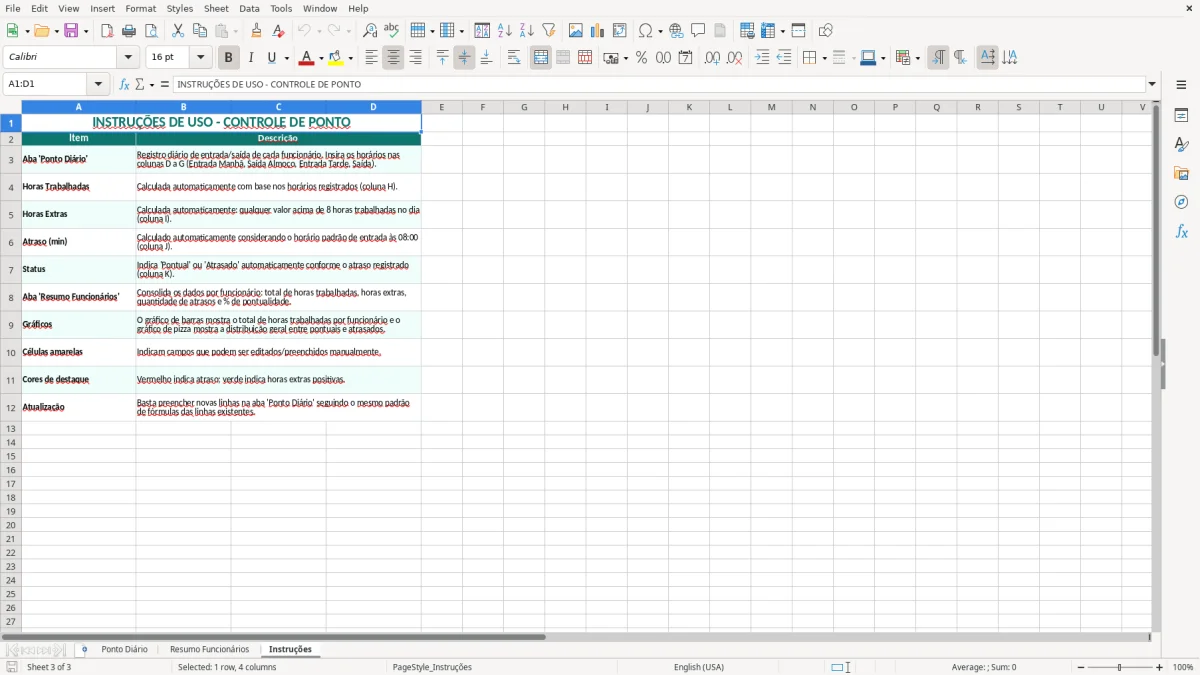Align cell text right
Viewport: 1200px width, 675px height.
(x=415, y=58)
